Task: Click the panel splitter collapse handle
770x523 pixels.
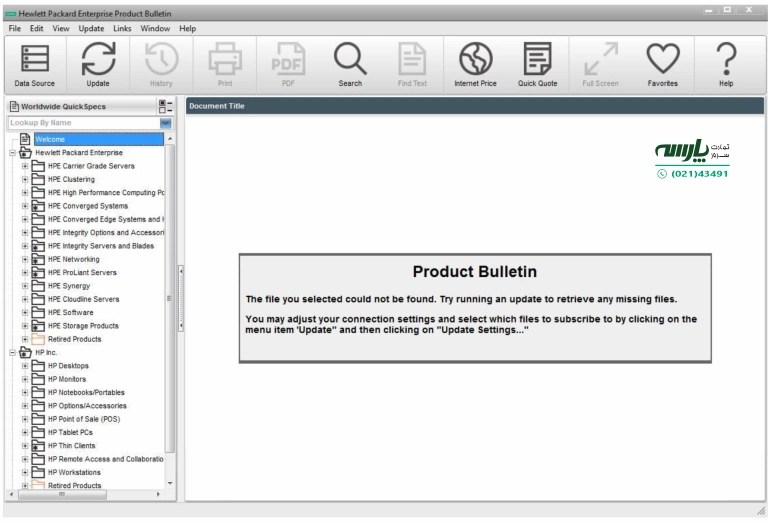Action: coord(181,299)
